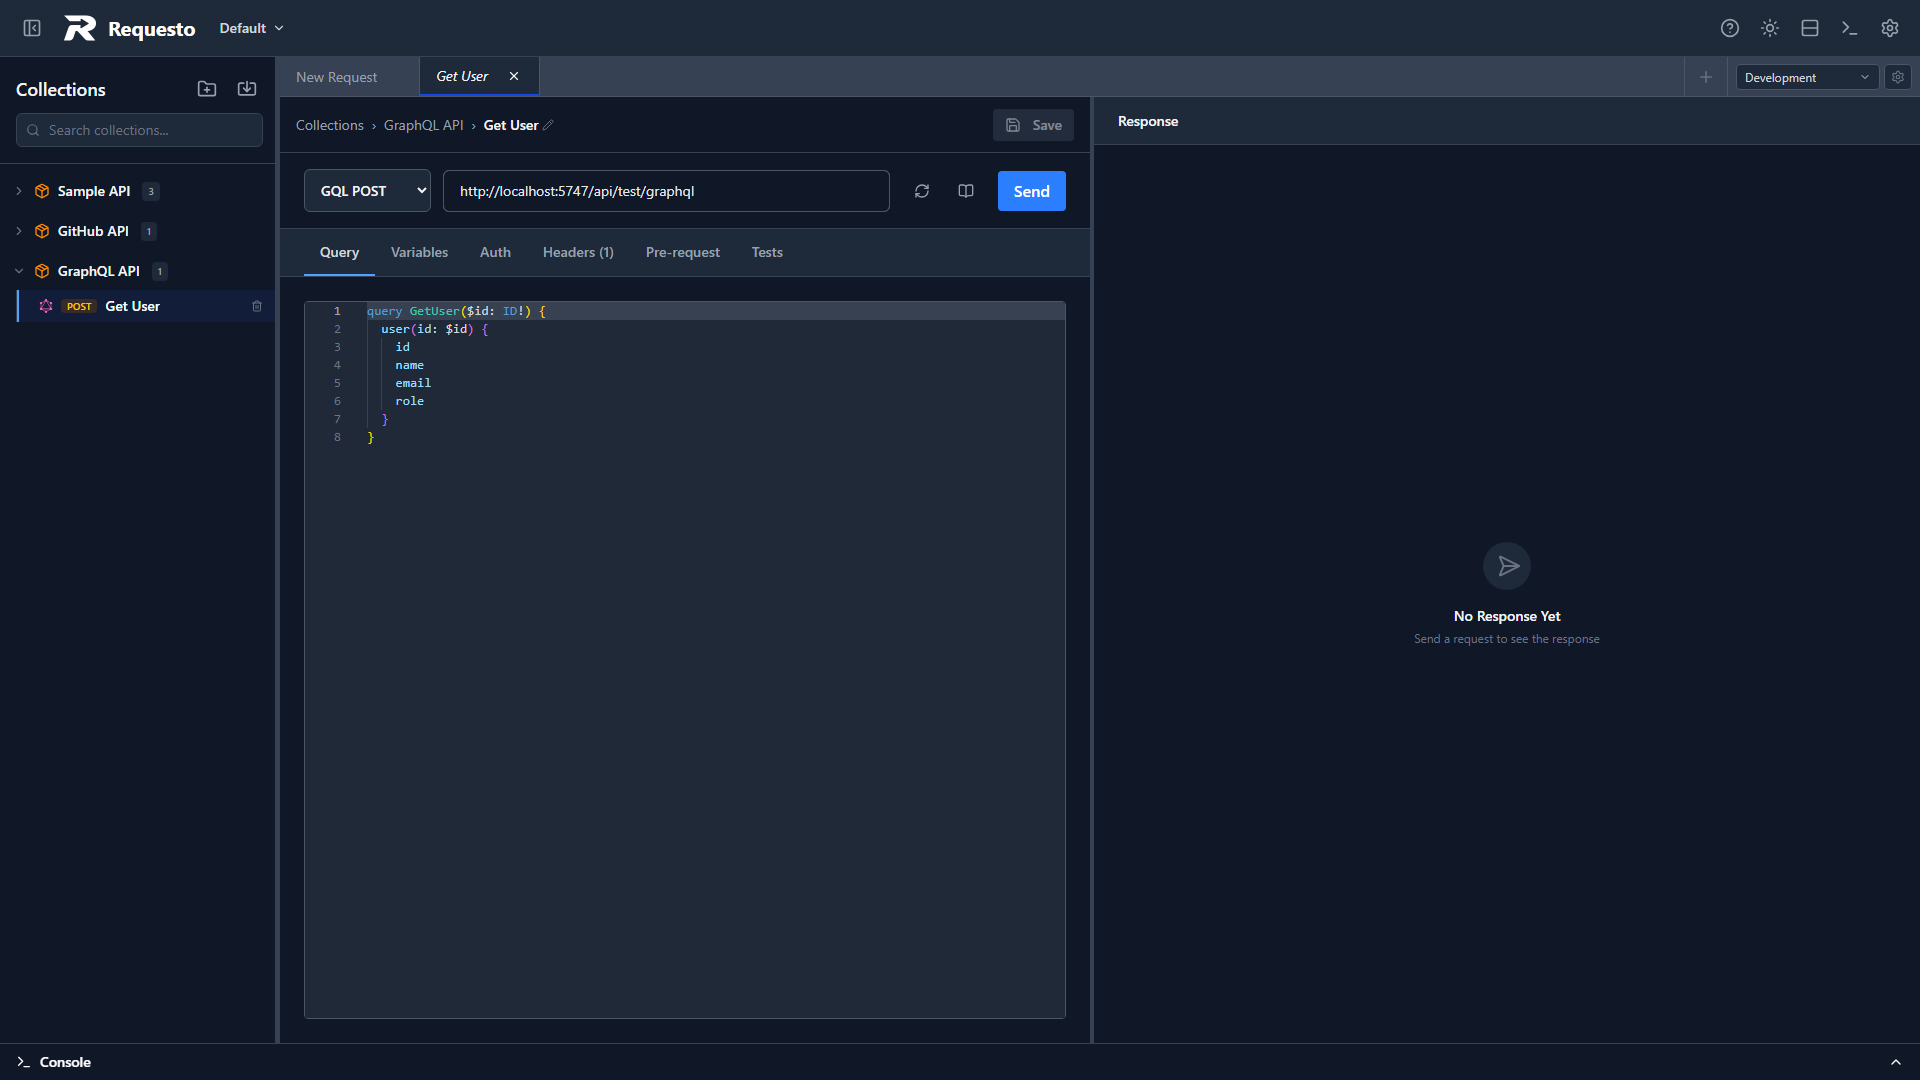The height and width of the screenshot is (1080, 1920).
Task: Refresh GraphQL schema icon
Action: (922, 191)
